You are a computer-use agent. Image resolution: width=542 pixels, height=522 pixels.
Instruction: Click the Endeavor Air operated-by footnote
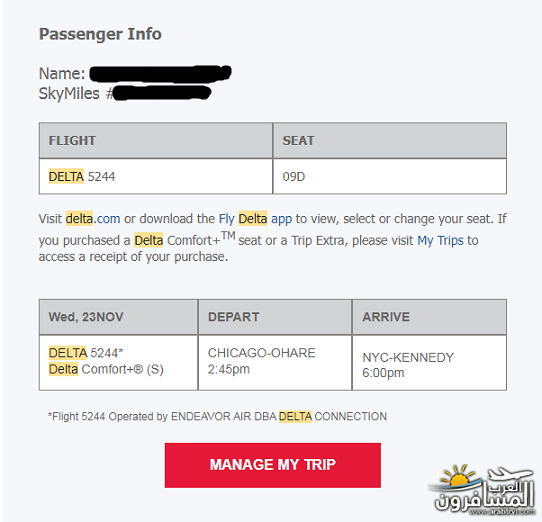click(217, 416)
